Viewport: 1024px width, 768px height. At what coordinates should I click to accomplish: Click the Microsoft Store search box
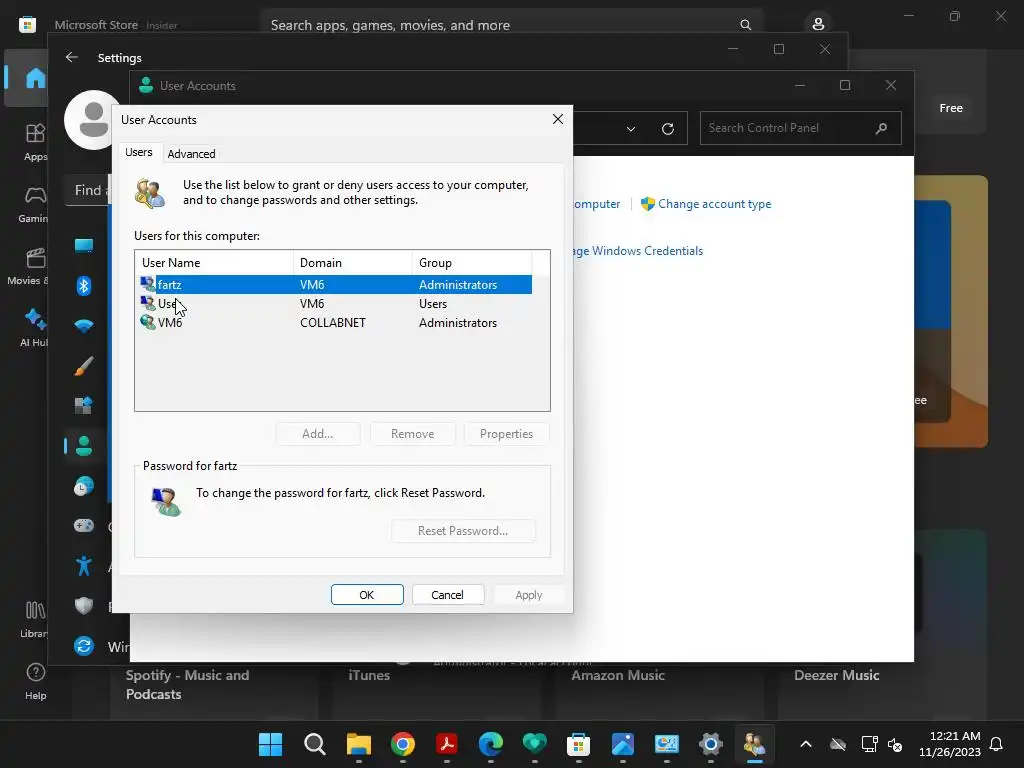[512, 25]
